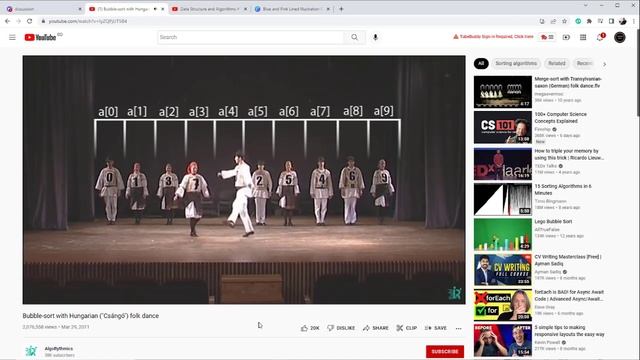Viewport: 640px width, 360px height.
Task: Open the account avatar menu
Action: [x=620, y=37]
